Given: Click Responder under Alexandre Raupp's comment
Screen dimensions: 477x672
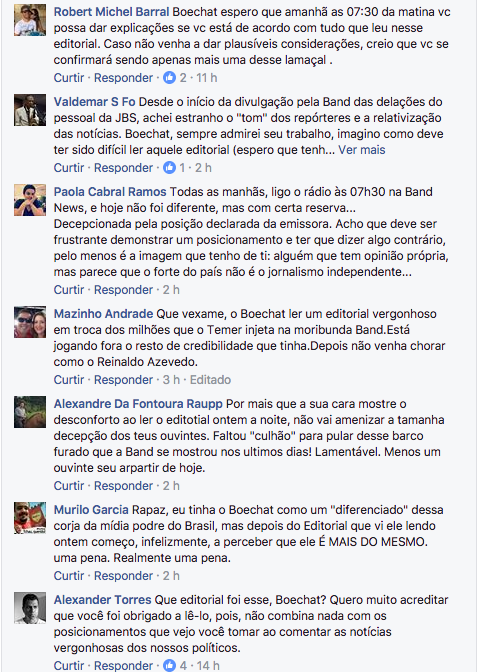Looking at the screenshot, I should pyautogui.click(x=123, y=486).
